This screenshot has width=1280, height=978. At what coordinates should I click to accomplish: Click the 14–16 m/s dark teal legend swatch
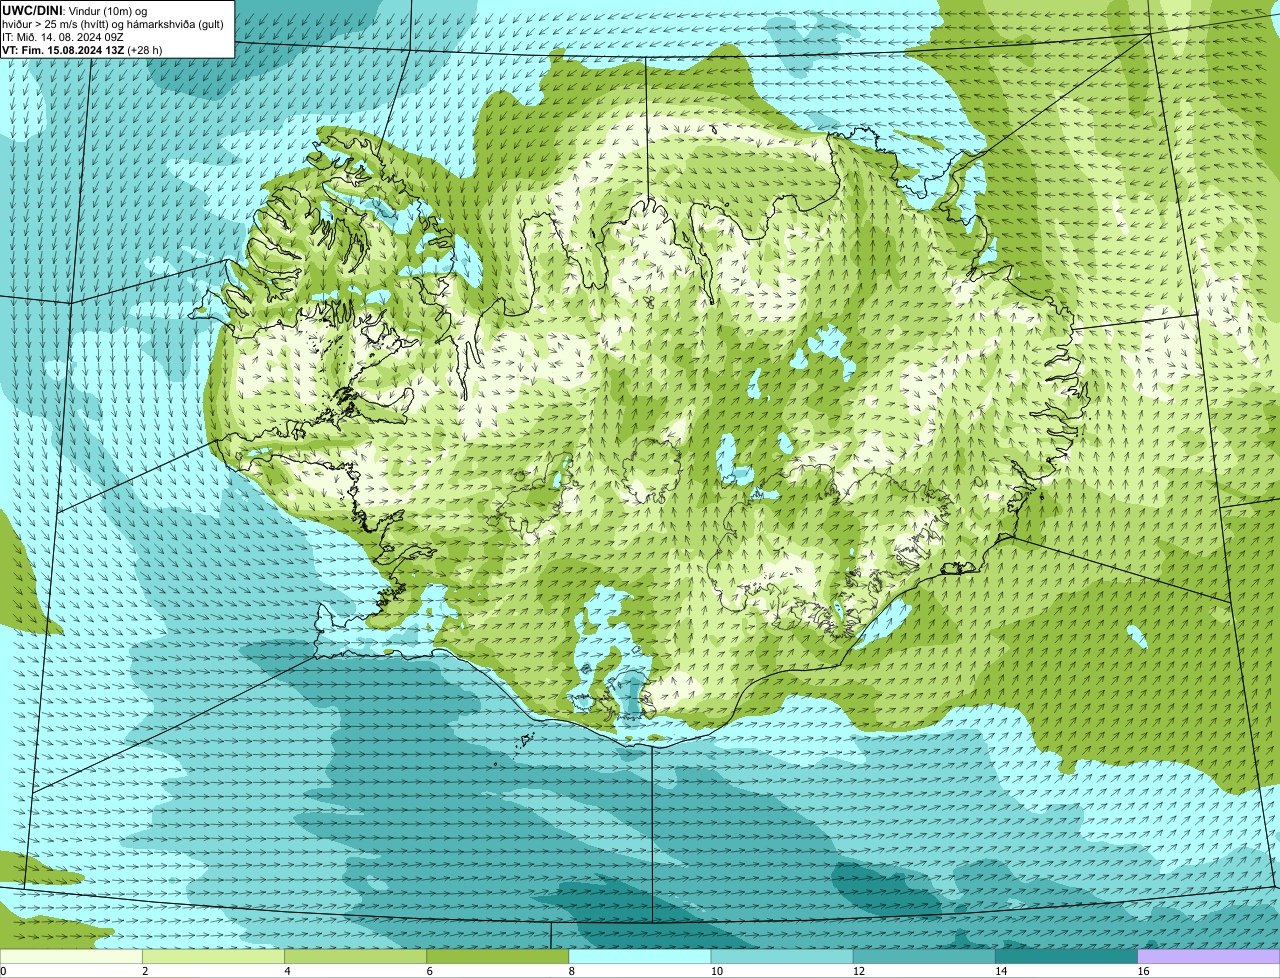pos(1066,956)
